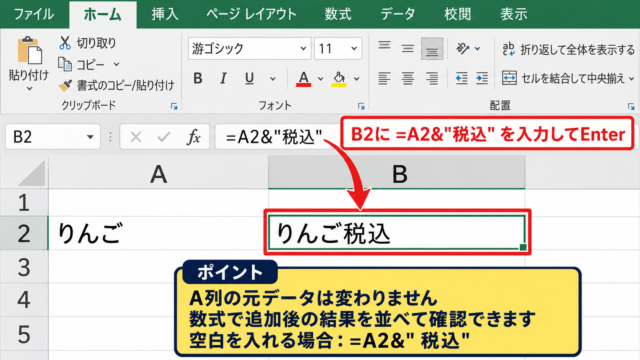The height and width of the screenshot is (360, 640).
Task: Click セルを結合して中央揃え merge button
Action: tap(563, 78)
